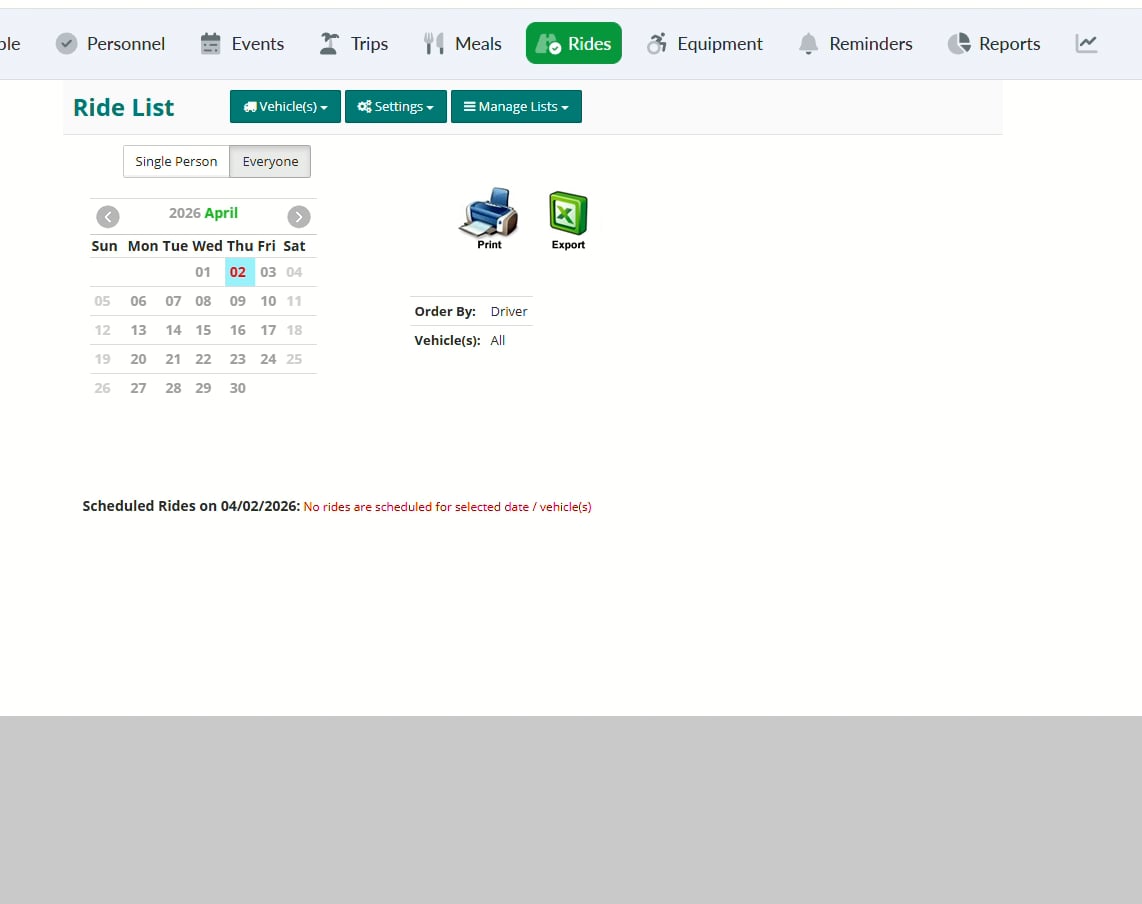Screen dimensions: 1142x904
Task: Select April 19 on the calendar
Action: pos(103,360)
